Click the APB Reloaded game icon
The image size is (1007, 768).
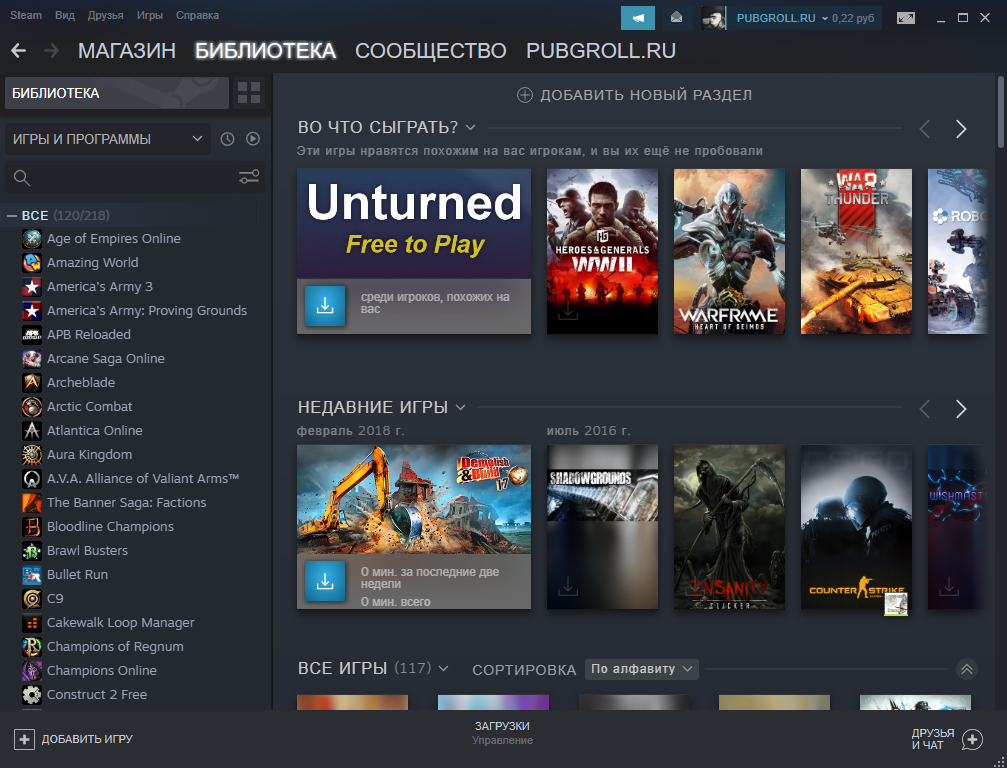coord(31,335)
